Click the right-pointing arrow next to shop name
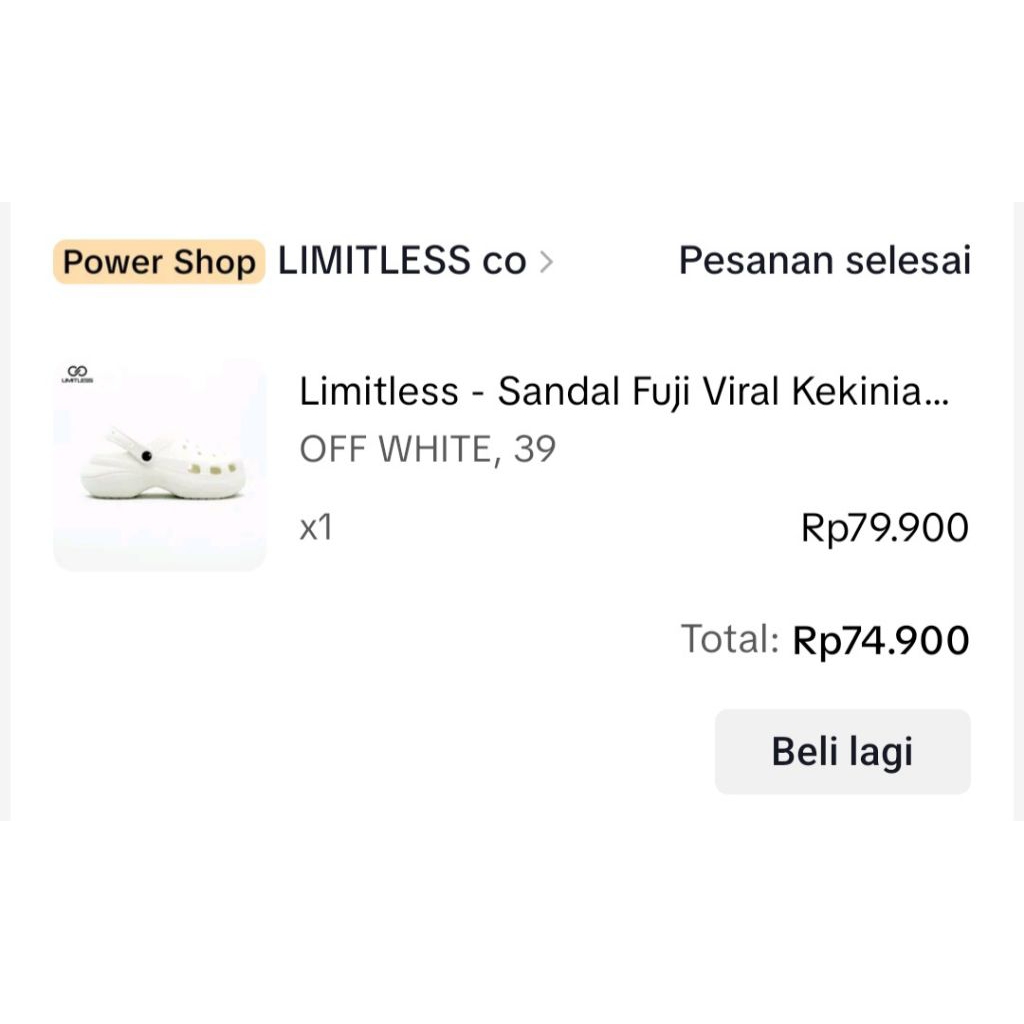The image size is (1024, 1024). coord(547,261)
